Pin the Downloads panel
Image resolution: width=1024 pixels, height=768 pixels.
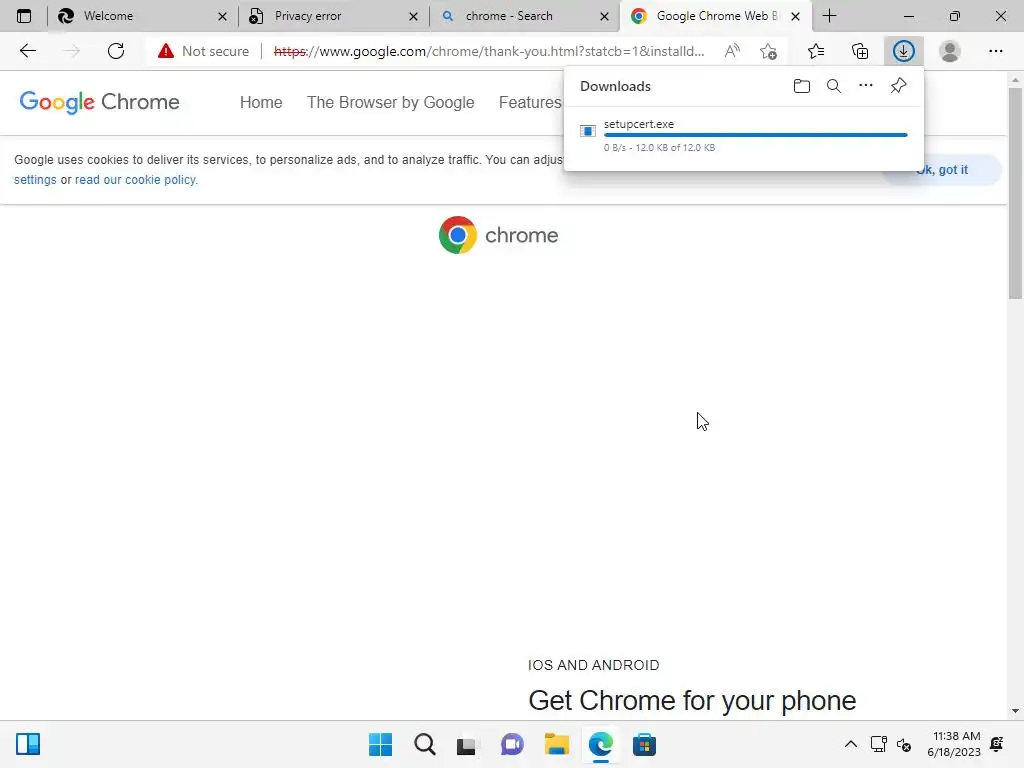point(899,86)
